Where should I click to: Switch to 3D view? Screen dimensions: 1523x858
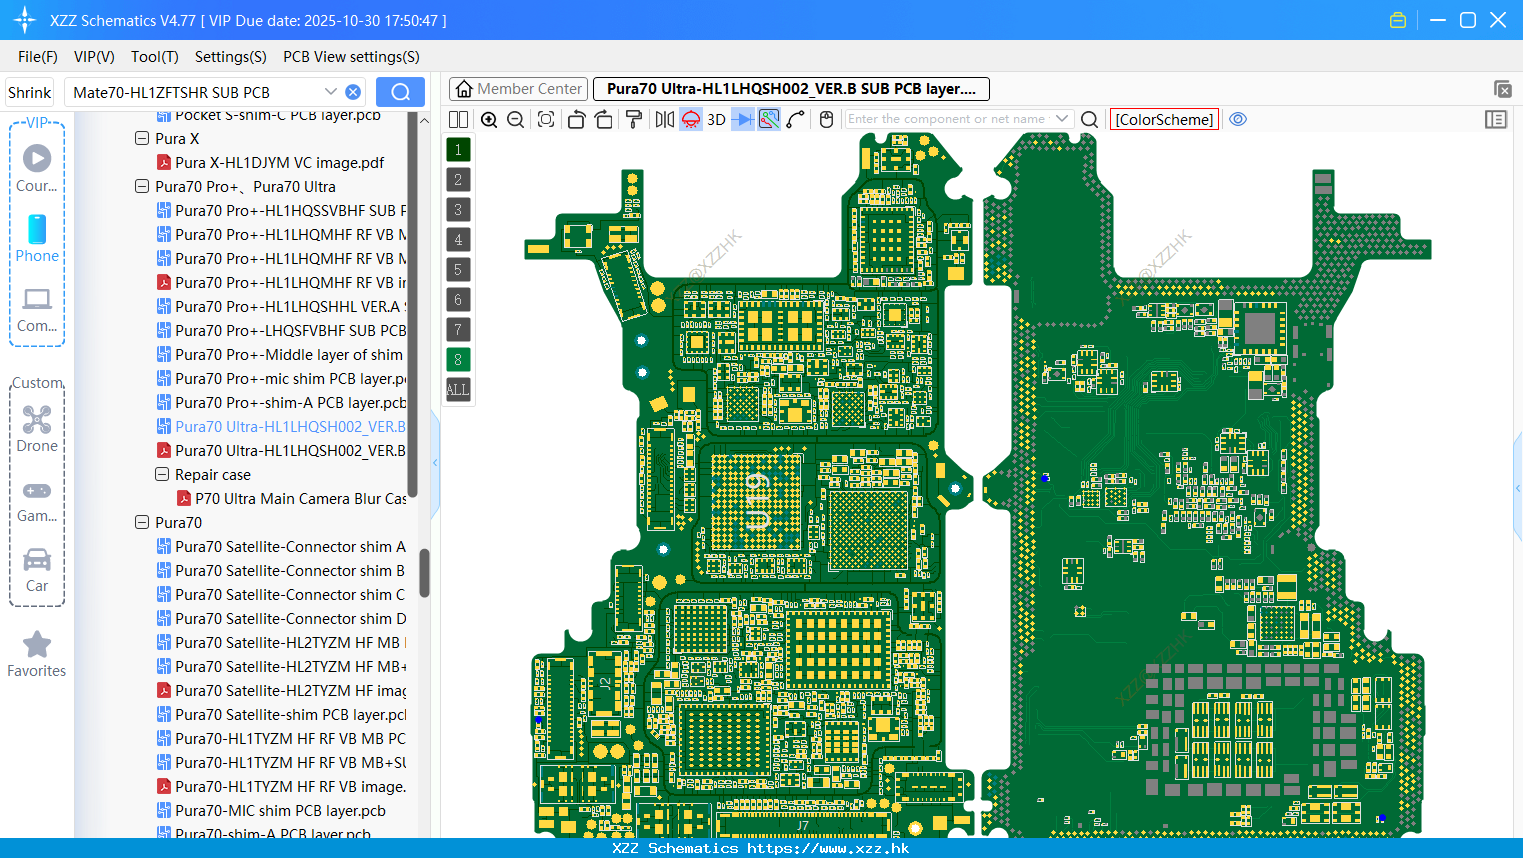(716, 119)
